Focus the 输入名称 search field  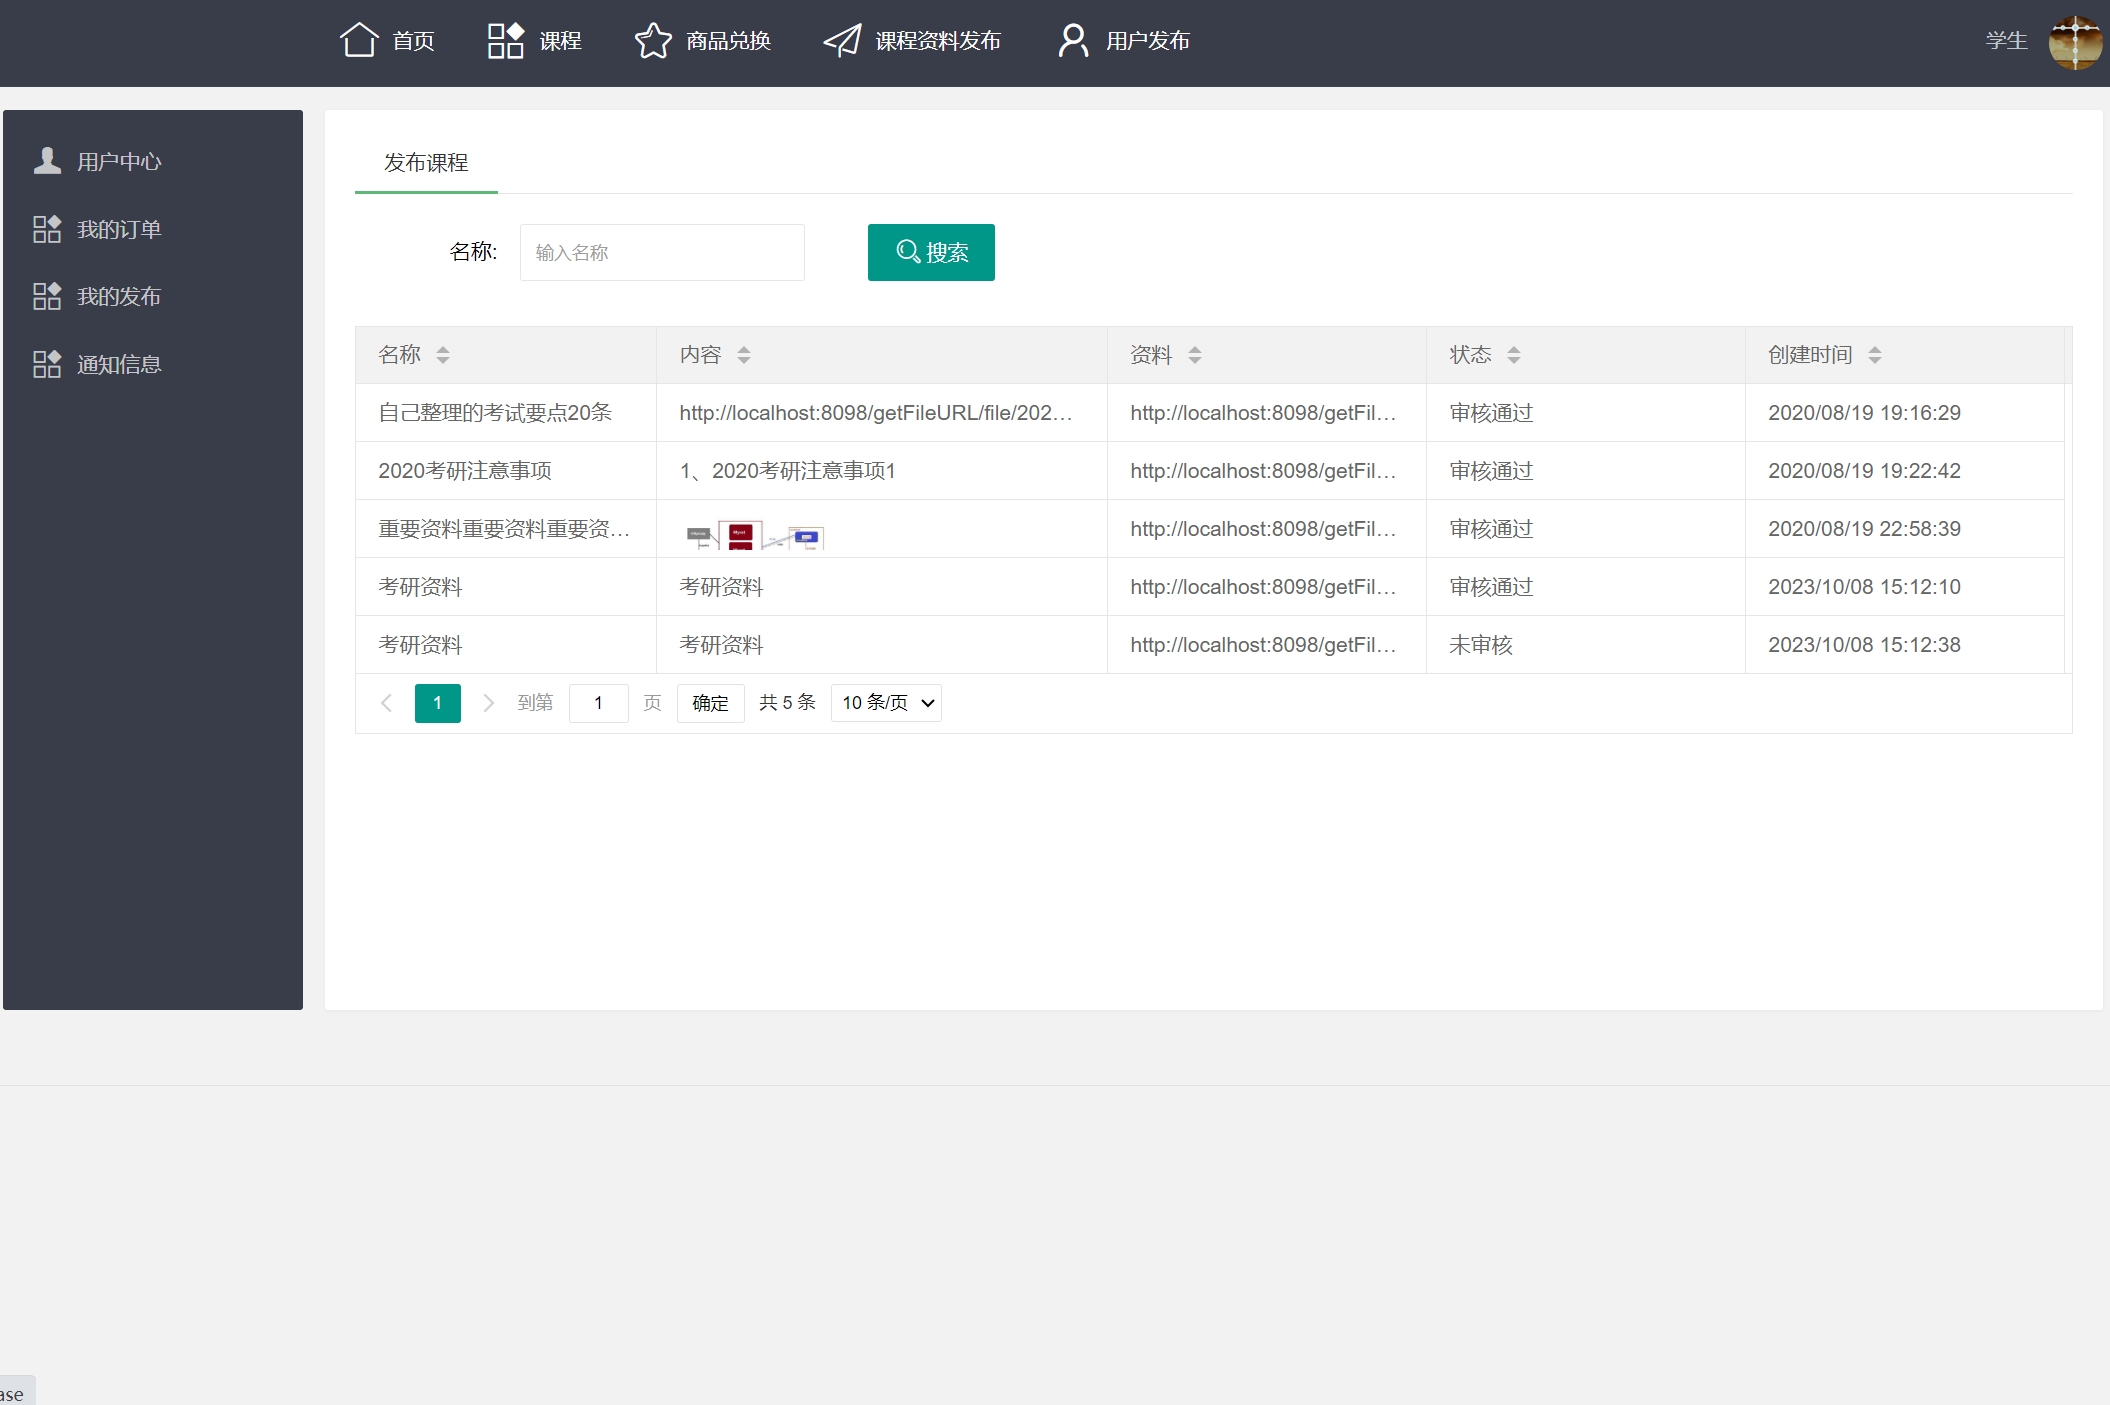pos(662,252)
